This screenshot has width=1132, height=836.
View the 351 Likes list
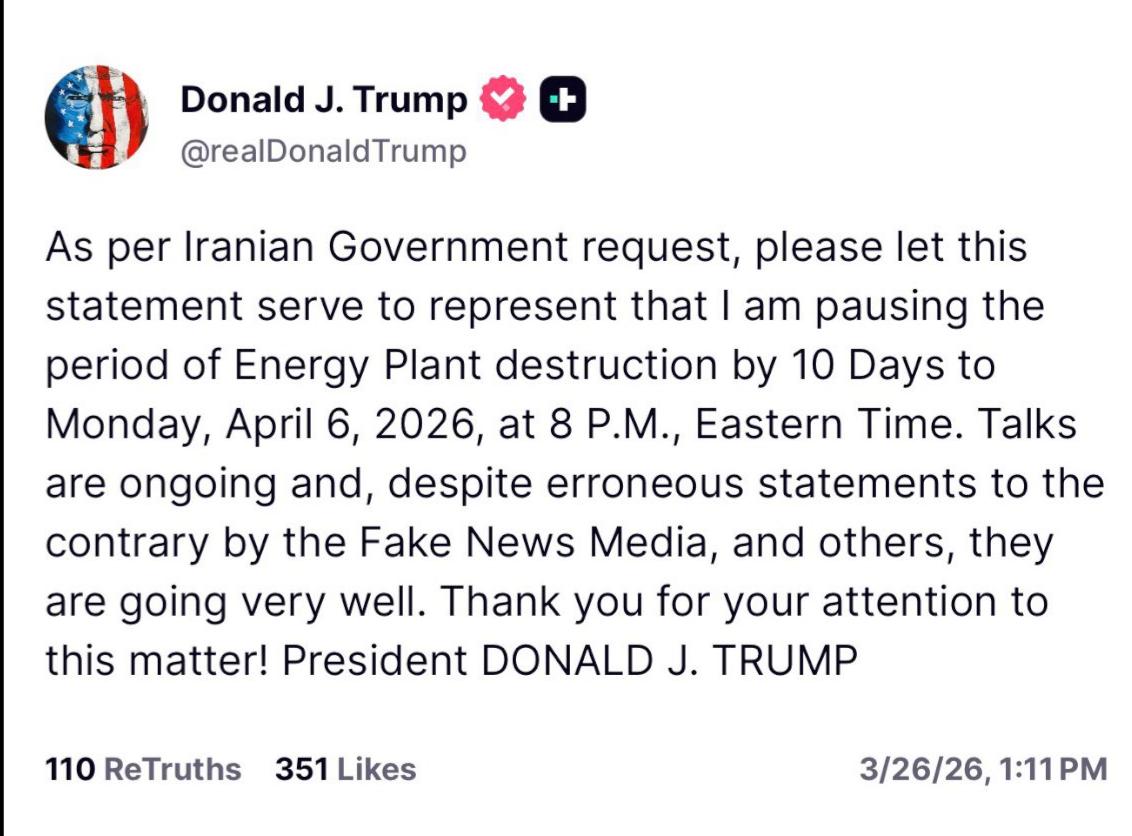(x=345, y=769)
